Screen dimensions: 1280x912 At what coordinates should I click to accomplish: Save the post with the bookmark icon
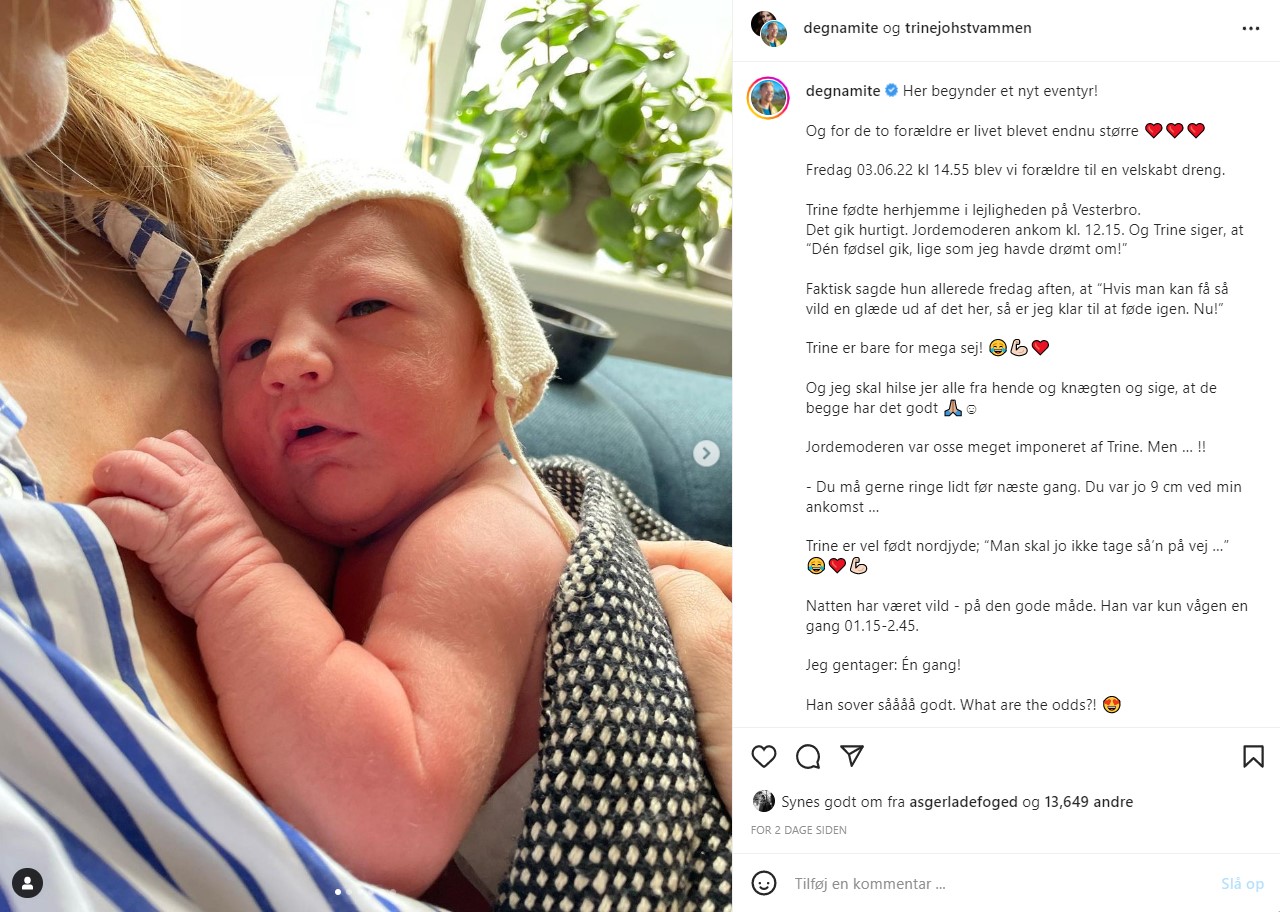(x=1253, y=756)
